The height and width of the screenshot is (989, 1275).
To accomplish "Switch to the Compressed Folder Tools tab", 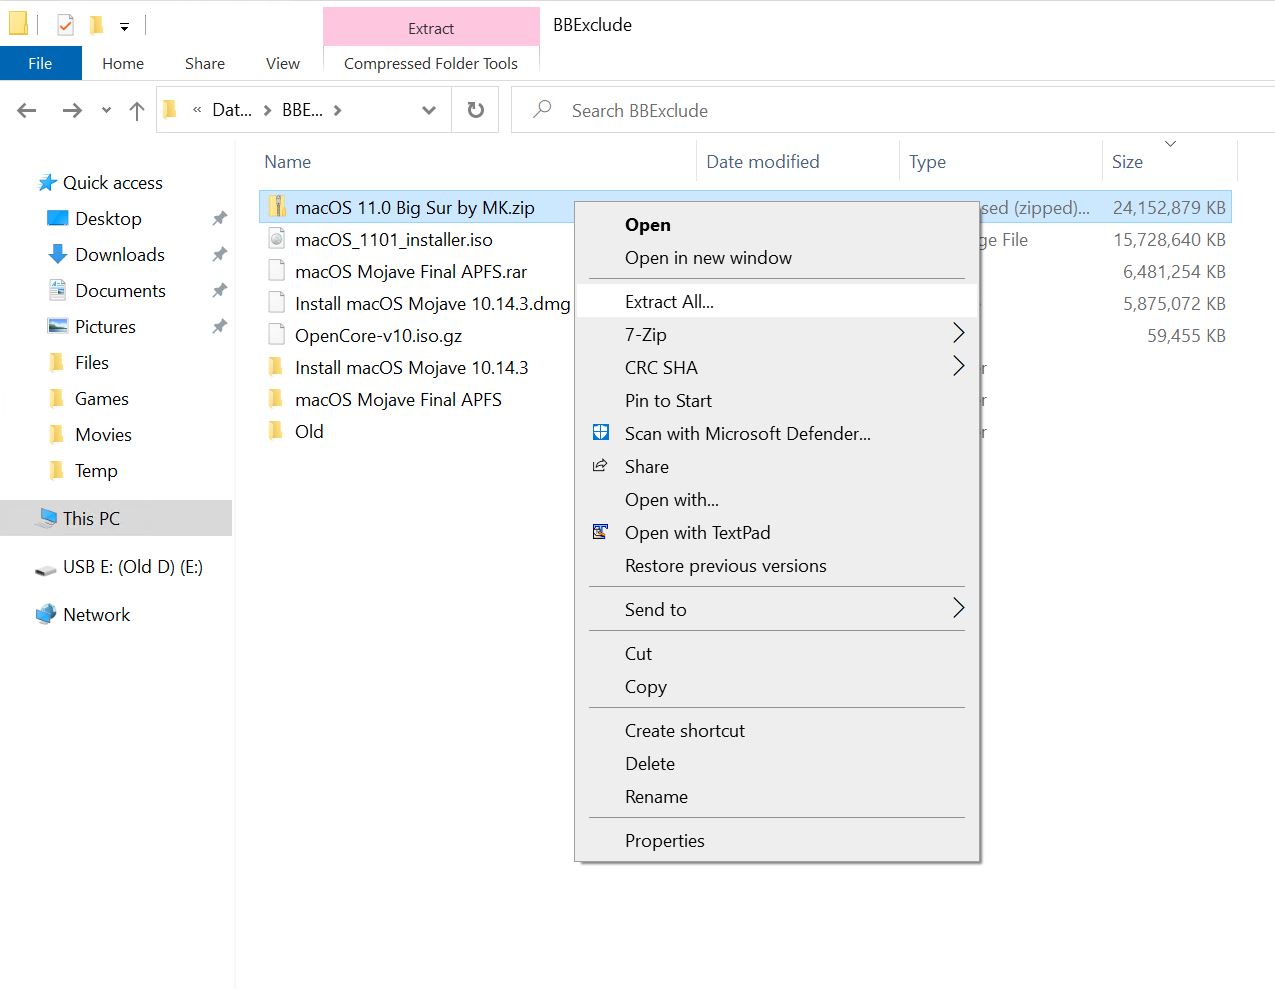I will coord(430,63).
